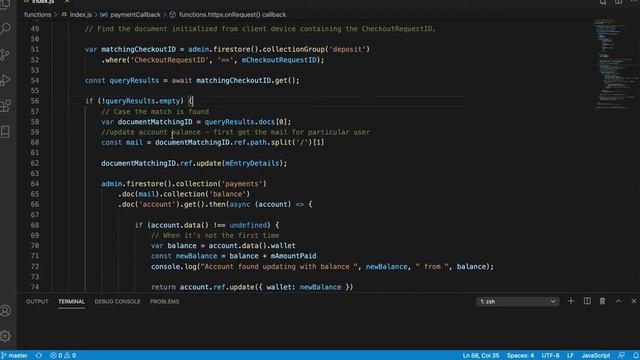The width and height of the screenshot is (640, 360).
Task: Open the Search view in activity bar
Action: tap(6, 29)
